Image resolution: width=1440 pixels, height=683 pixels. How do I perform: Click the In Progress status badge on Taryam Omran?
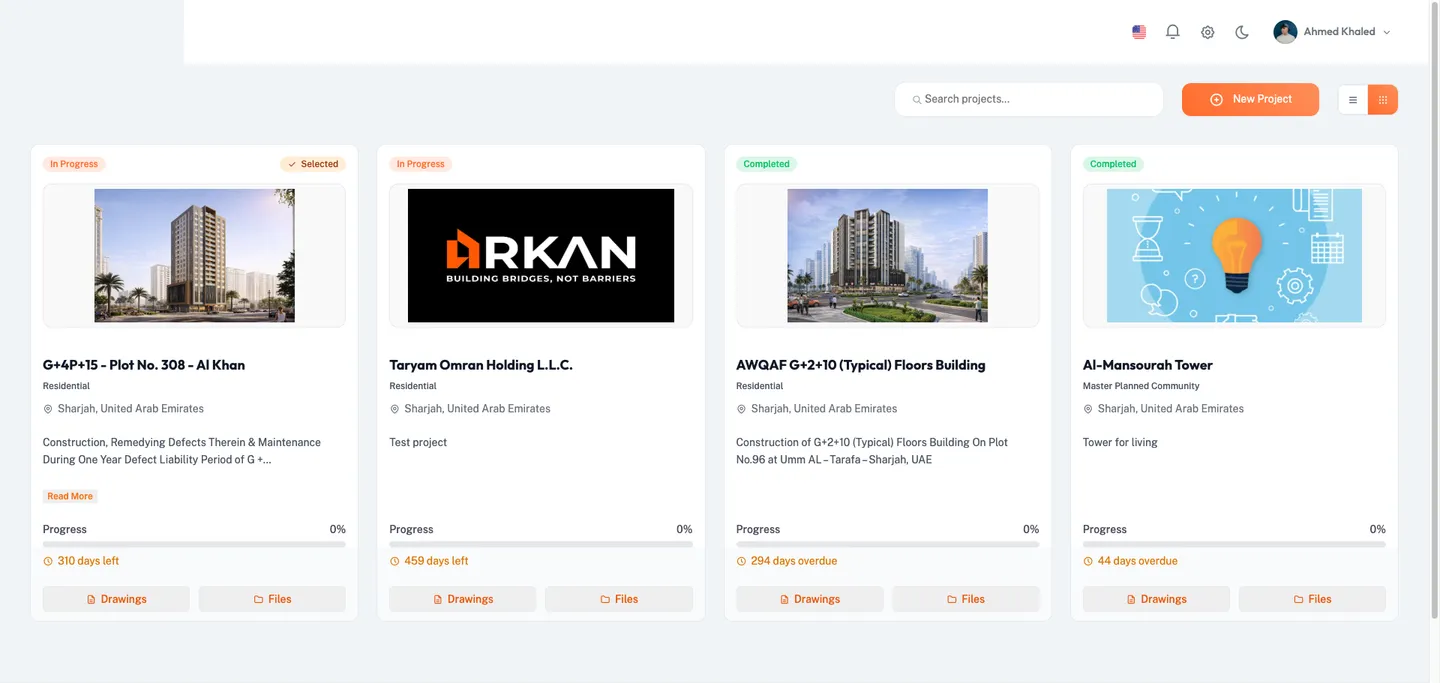(x=420, y=163)
